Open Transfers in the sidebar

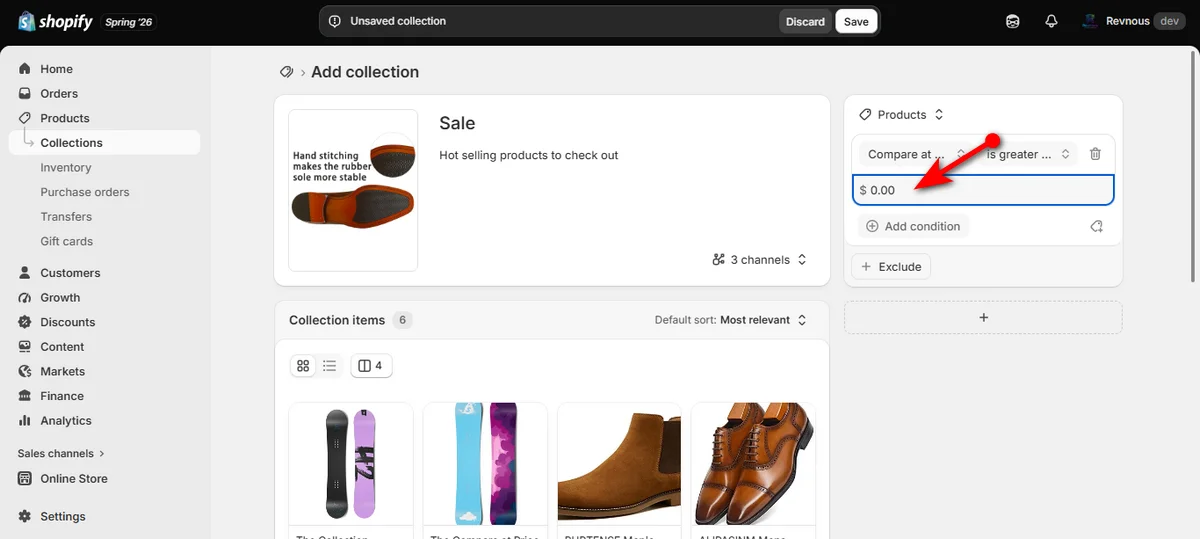pyautogui.click(x=66, y=216)
